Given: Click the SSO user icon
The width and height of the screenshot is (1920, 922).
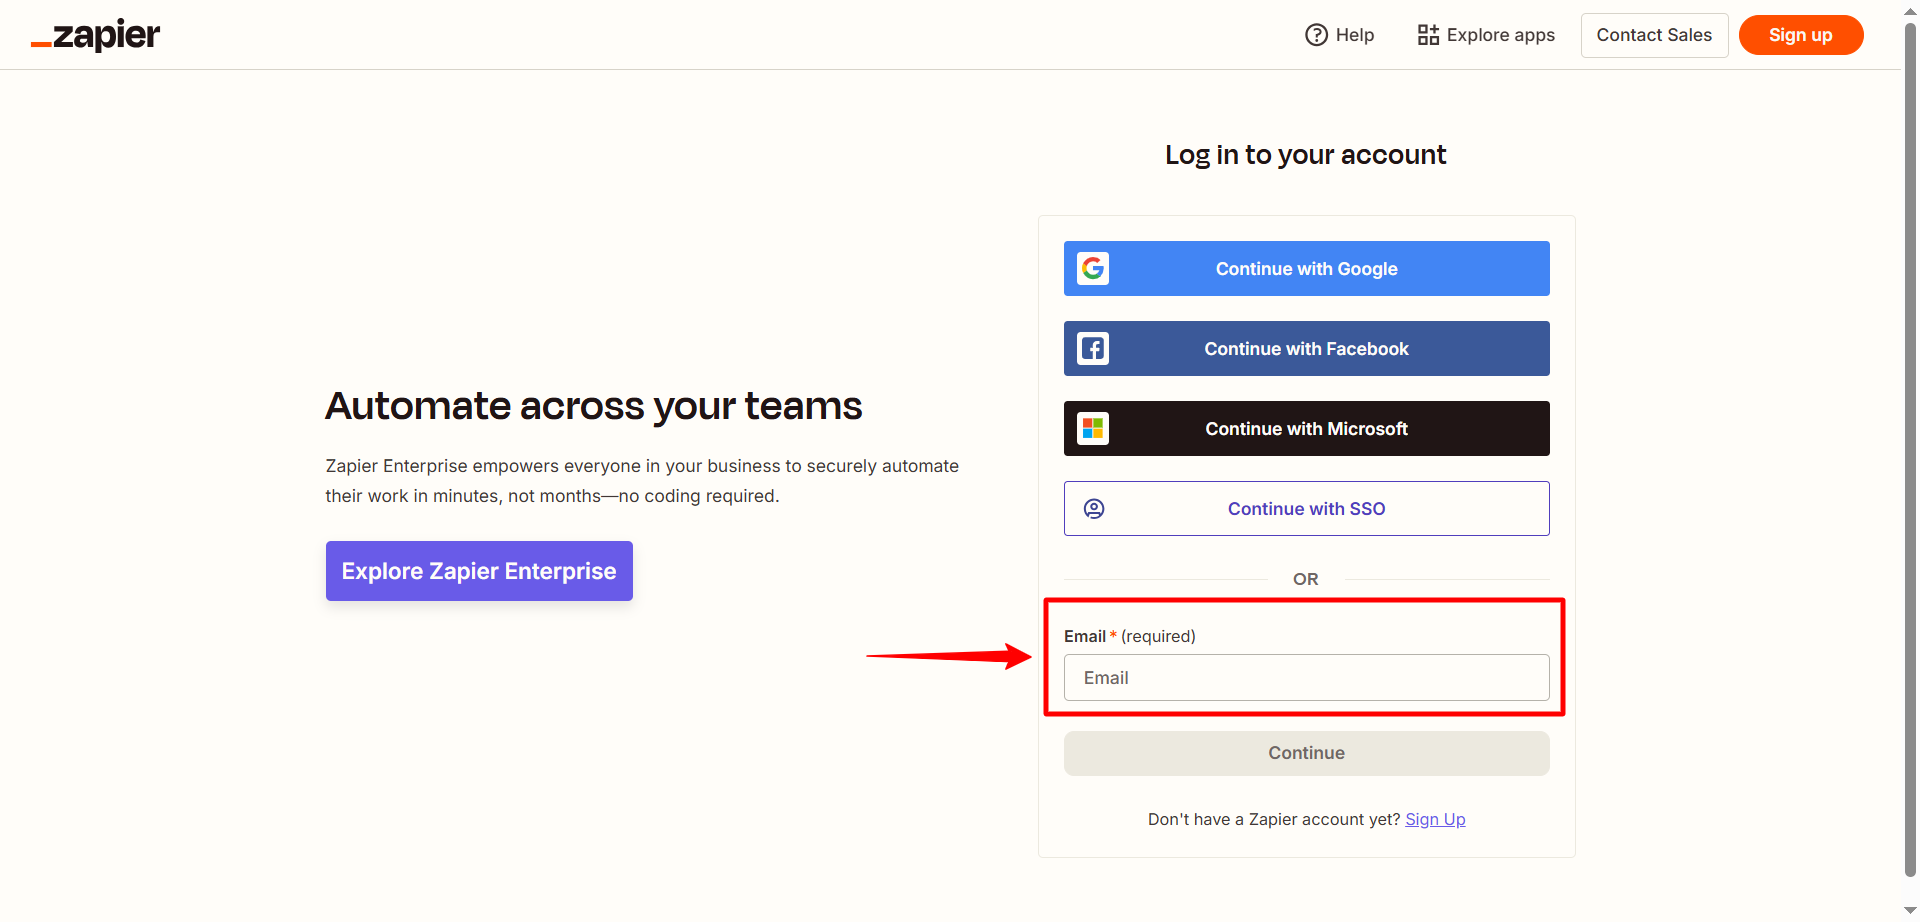Looking at the screenshot, I should coord(1094,509).
